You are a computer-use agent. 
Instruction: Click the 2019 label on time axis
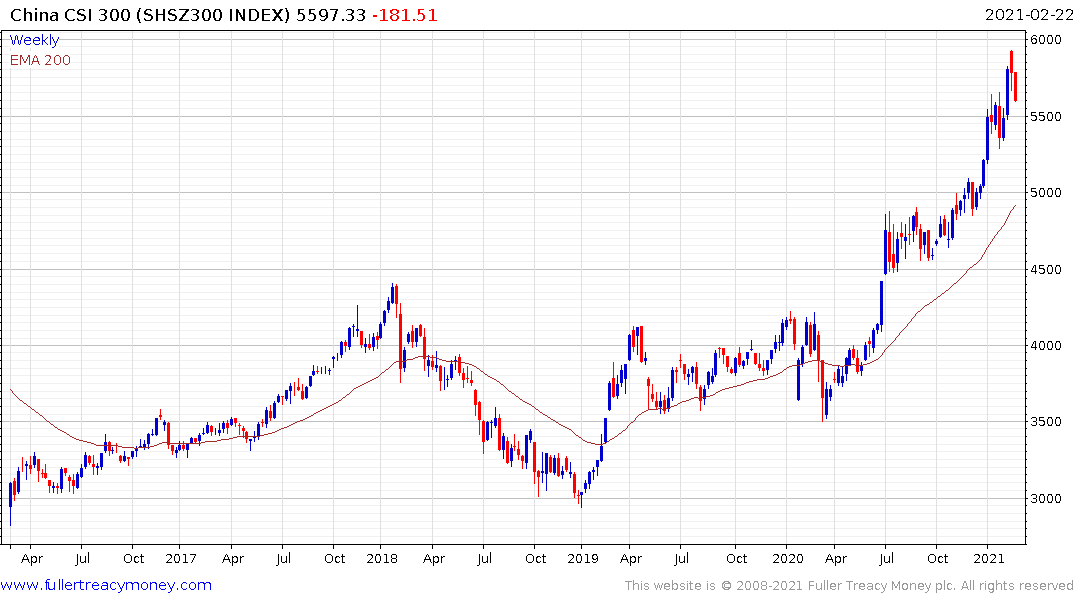tap(583, 558)
